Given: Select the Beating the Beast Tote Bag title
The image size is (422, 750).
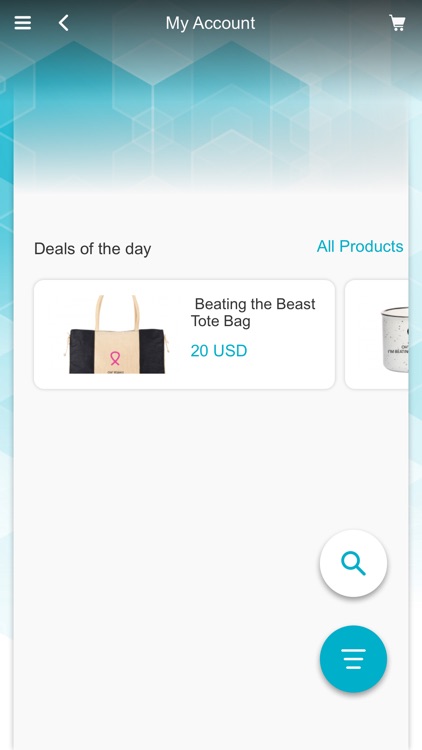Looking at the screenshot, I should click(254, 312).
